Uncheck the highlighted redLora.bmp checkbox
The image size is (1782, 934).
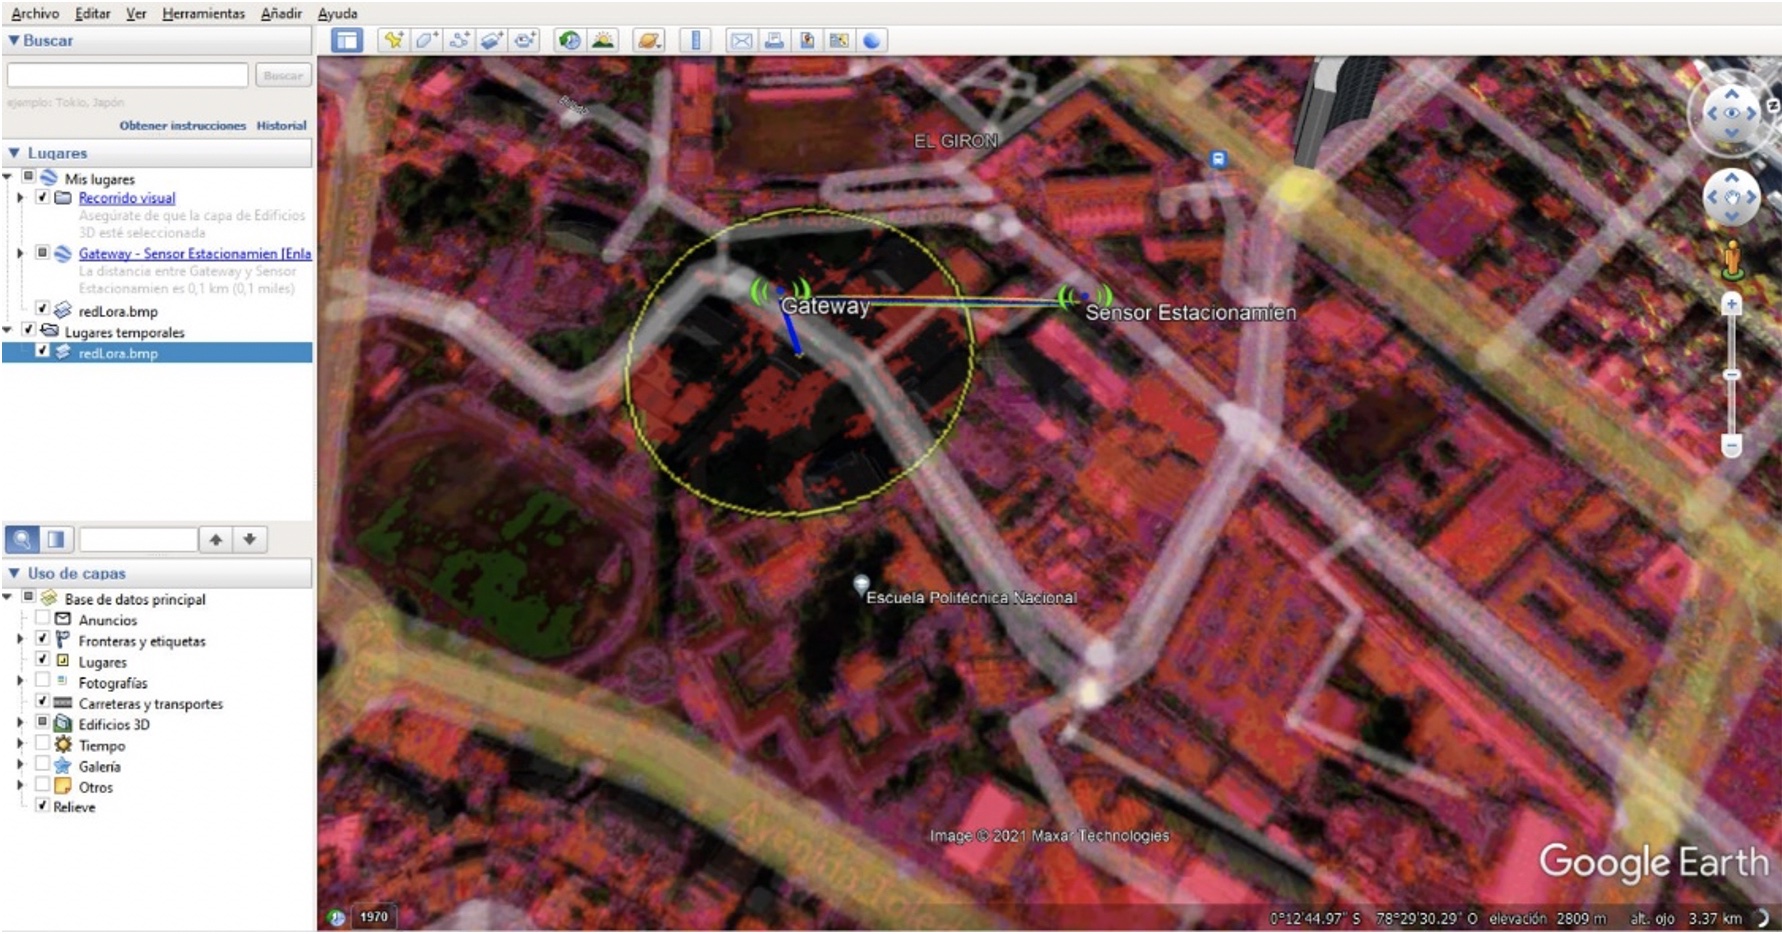(x=42, y=351)
